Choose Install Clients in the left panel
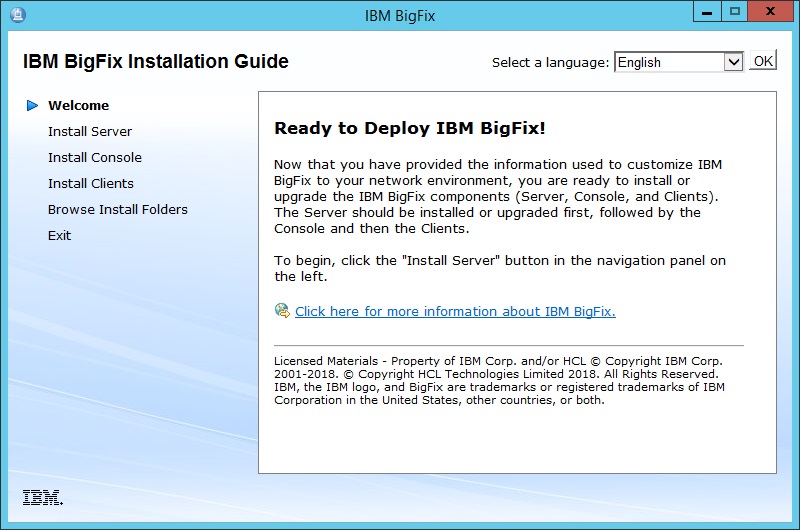 91,183
